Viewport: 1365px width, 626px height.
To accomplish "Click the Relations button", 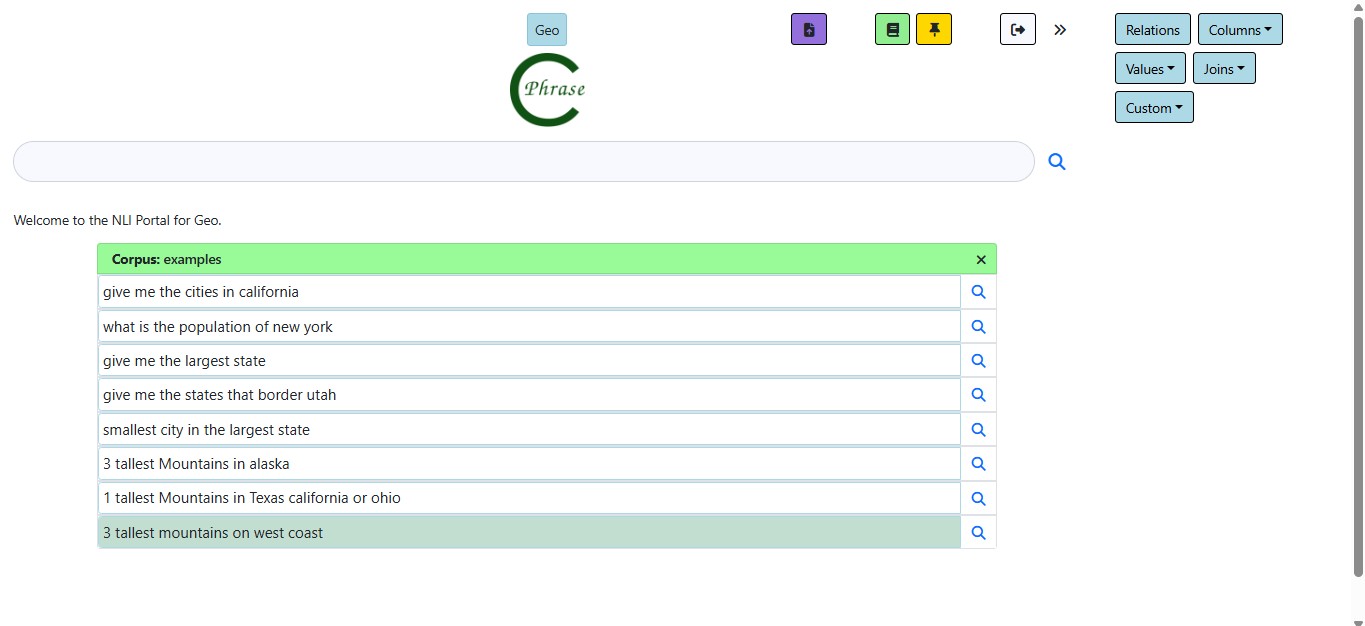I will pos(1153,30).
